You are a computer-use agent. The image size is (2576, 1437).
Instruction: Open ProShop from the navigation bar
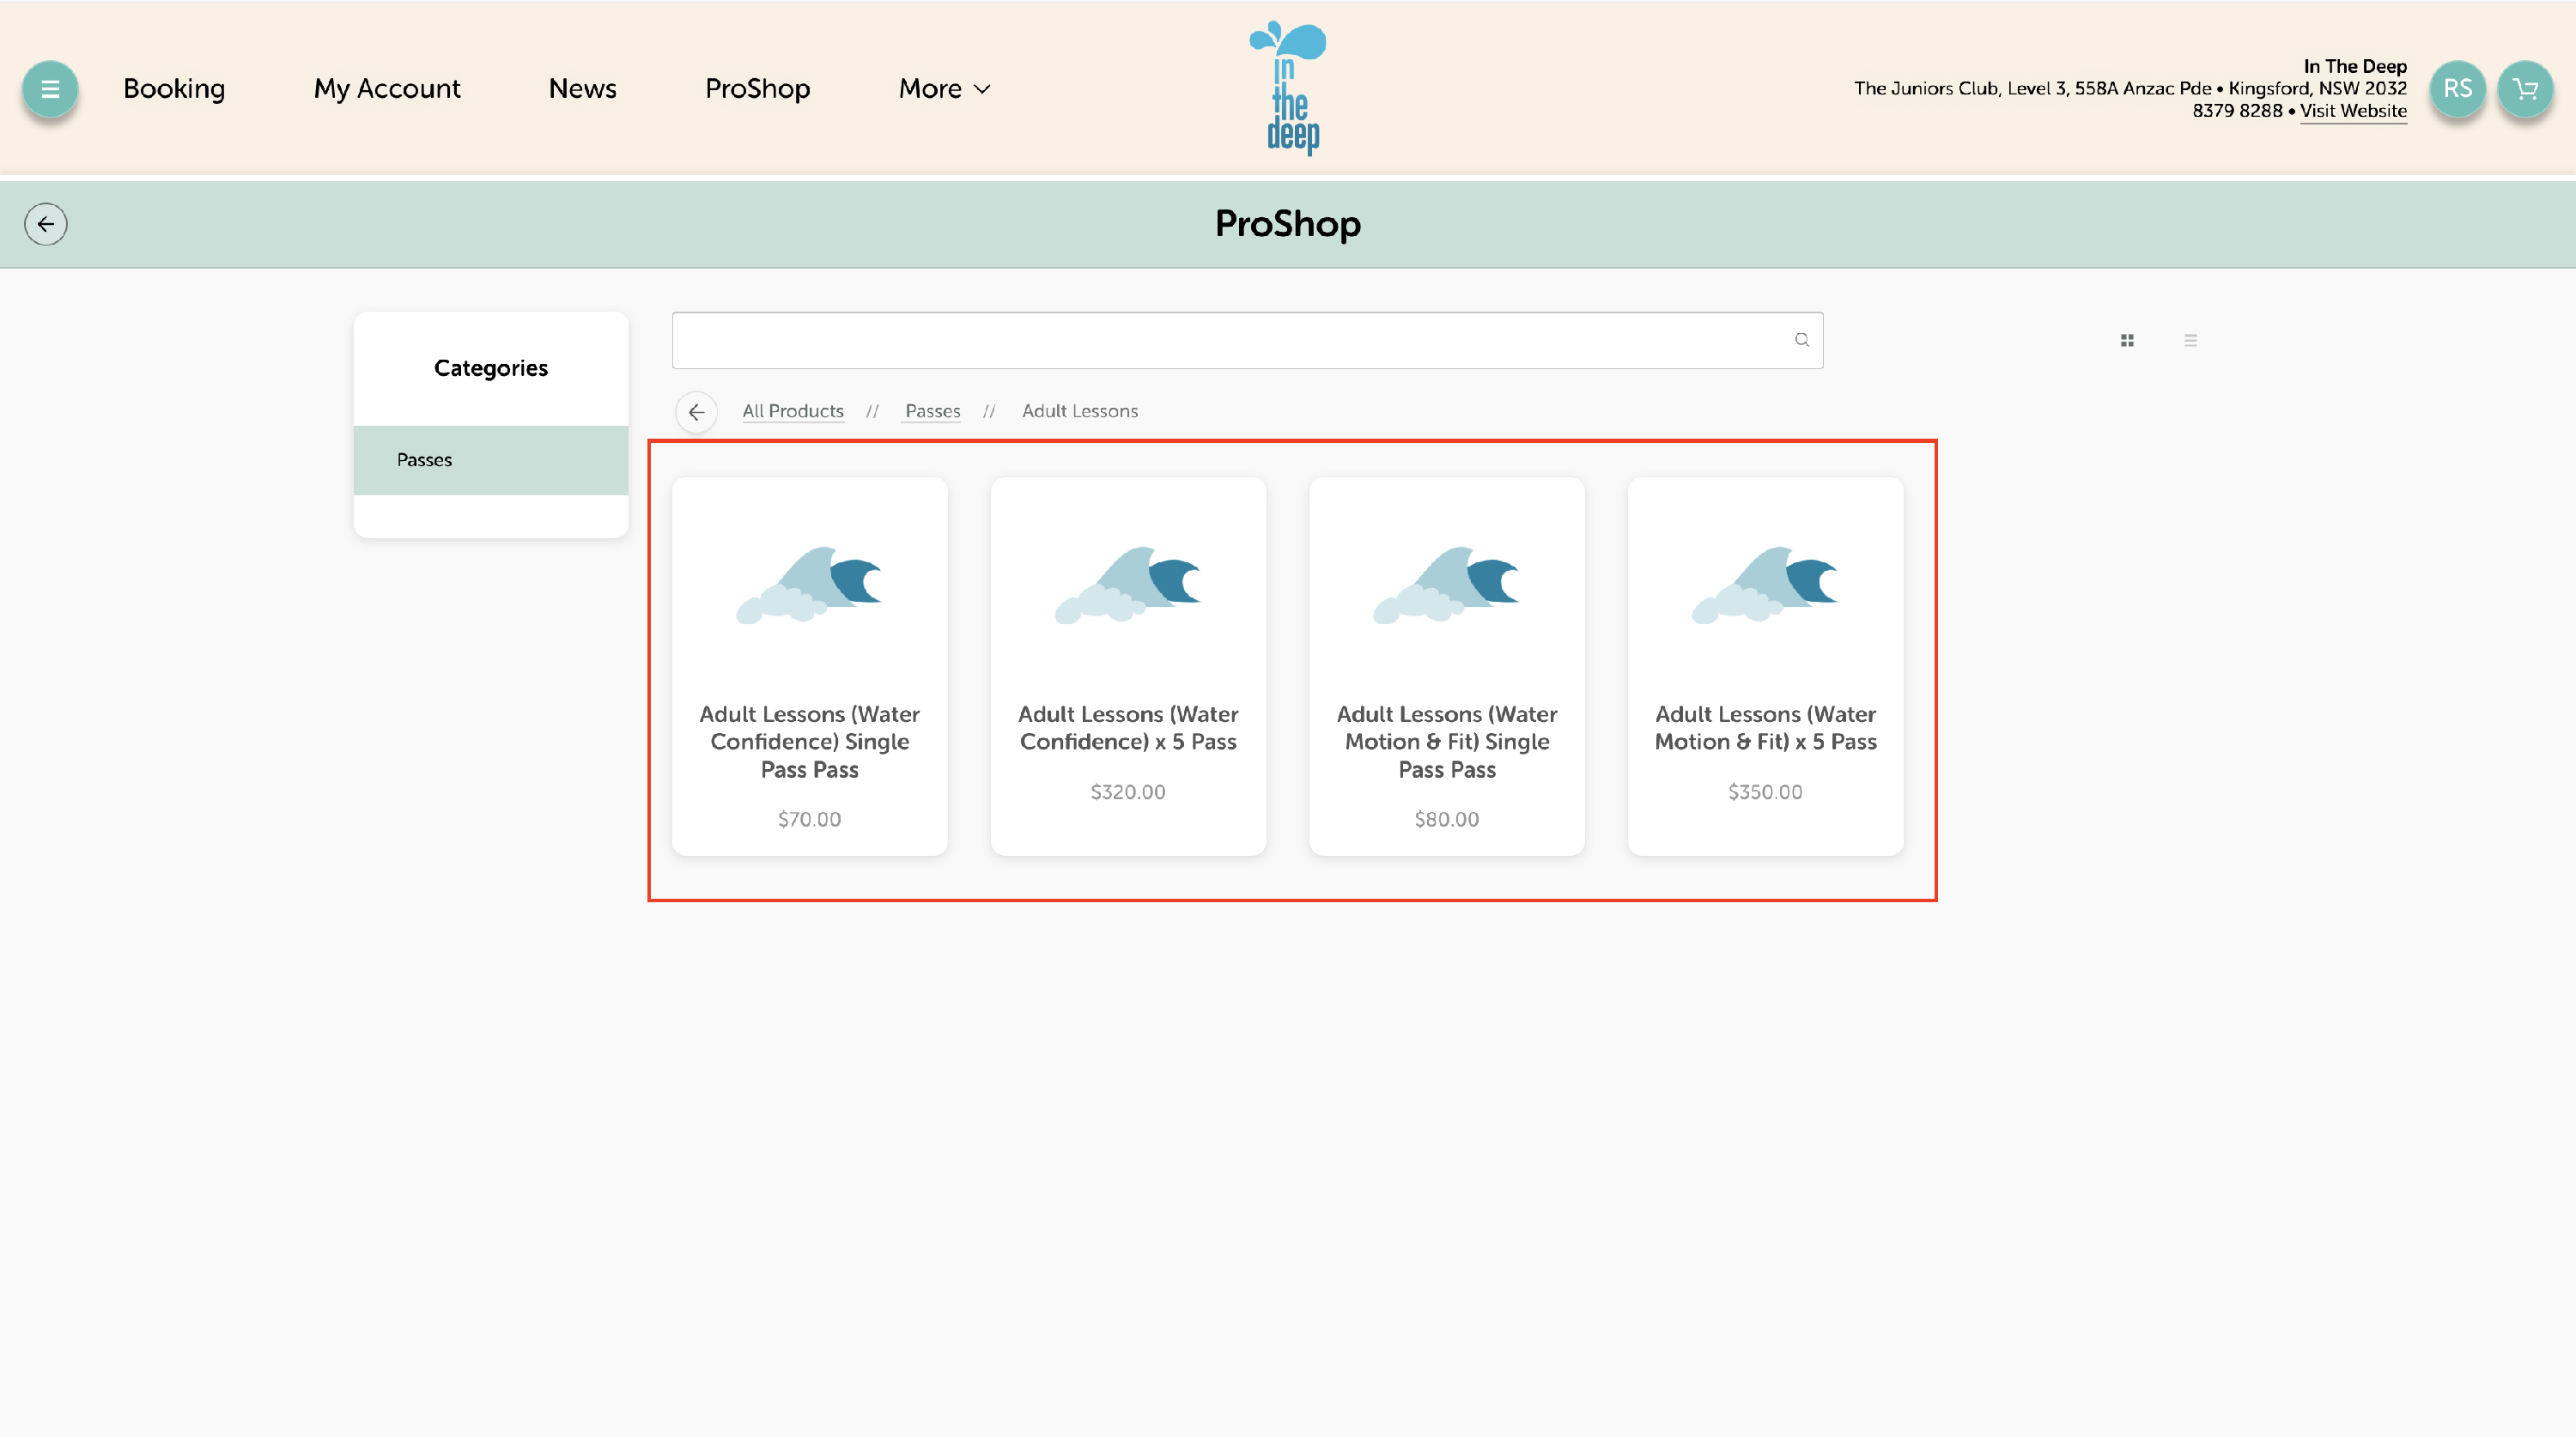[x=757, y=89]
